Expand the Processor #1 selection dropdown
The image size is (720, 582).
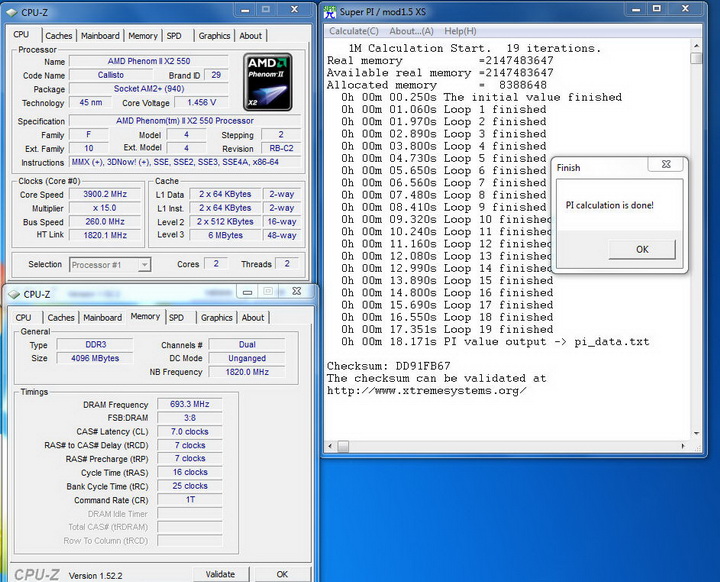pyautogui.click(x=144, y=265)
